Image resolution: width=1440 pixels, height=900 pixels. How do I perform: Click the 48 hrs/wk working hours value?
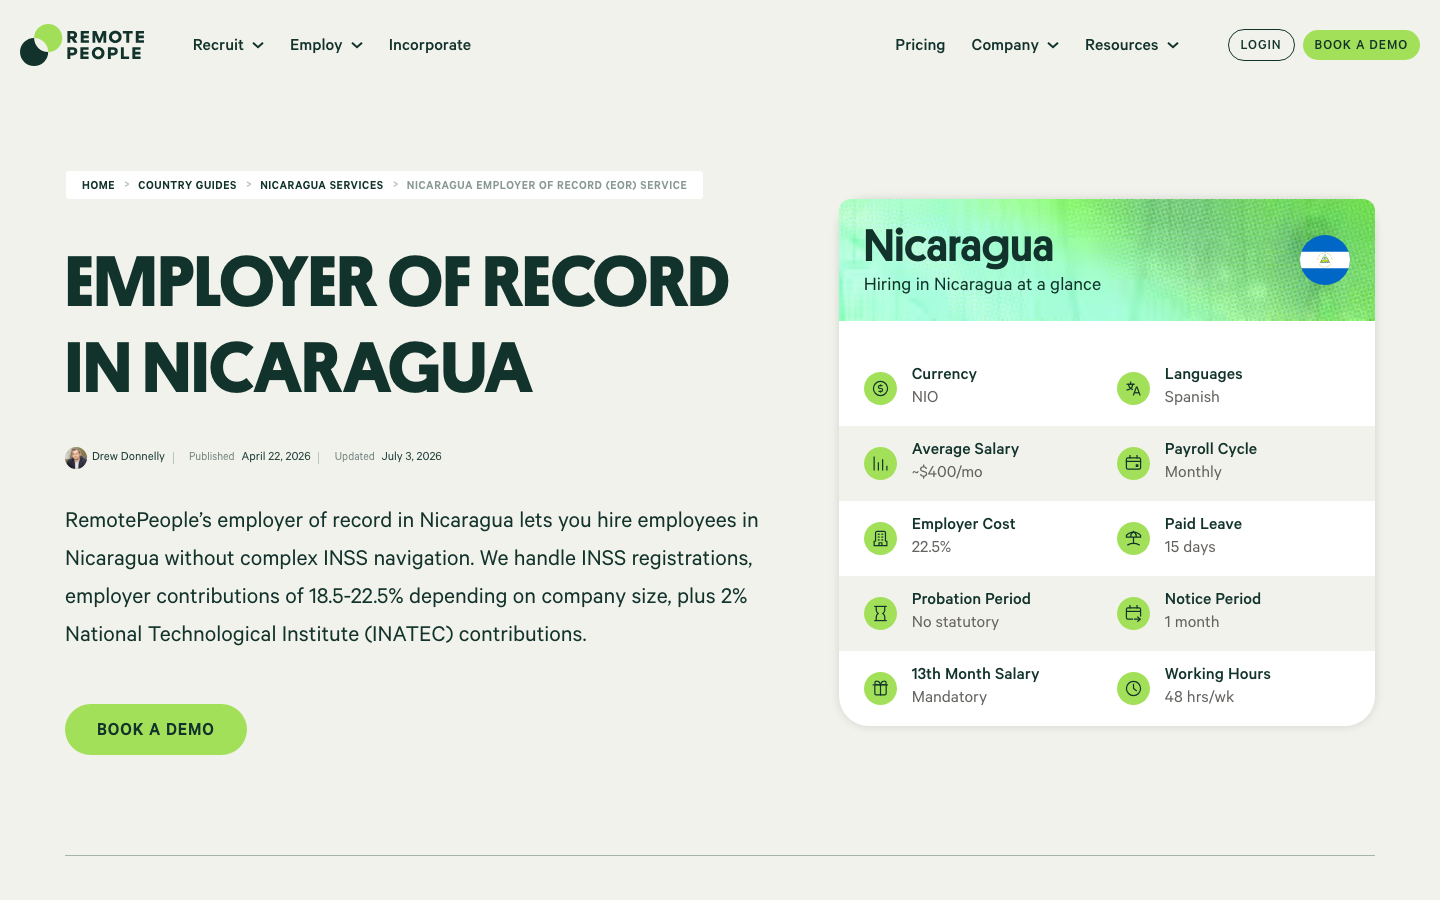pos(1199,697)
